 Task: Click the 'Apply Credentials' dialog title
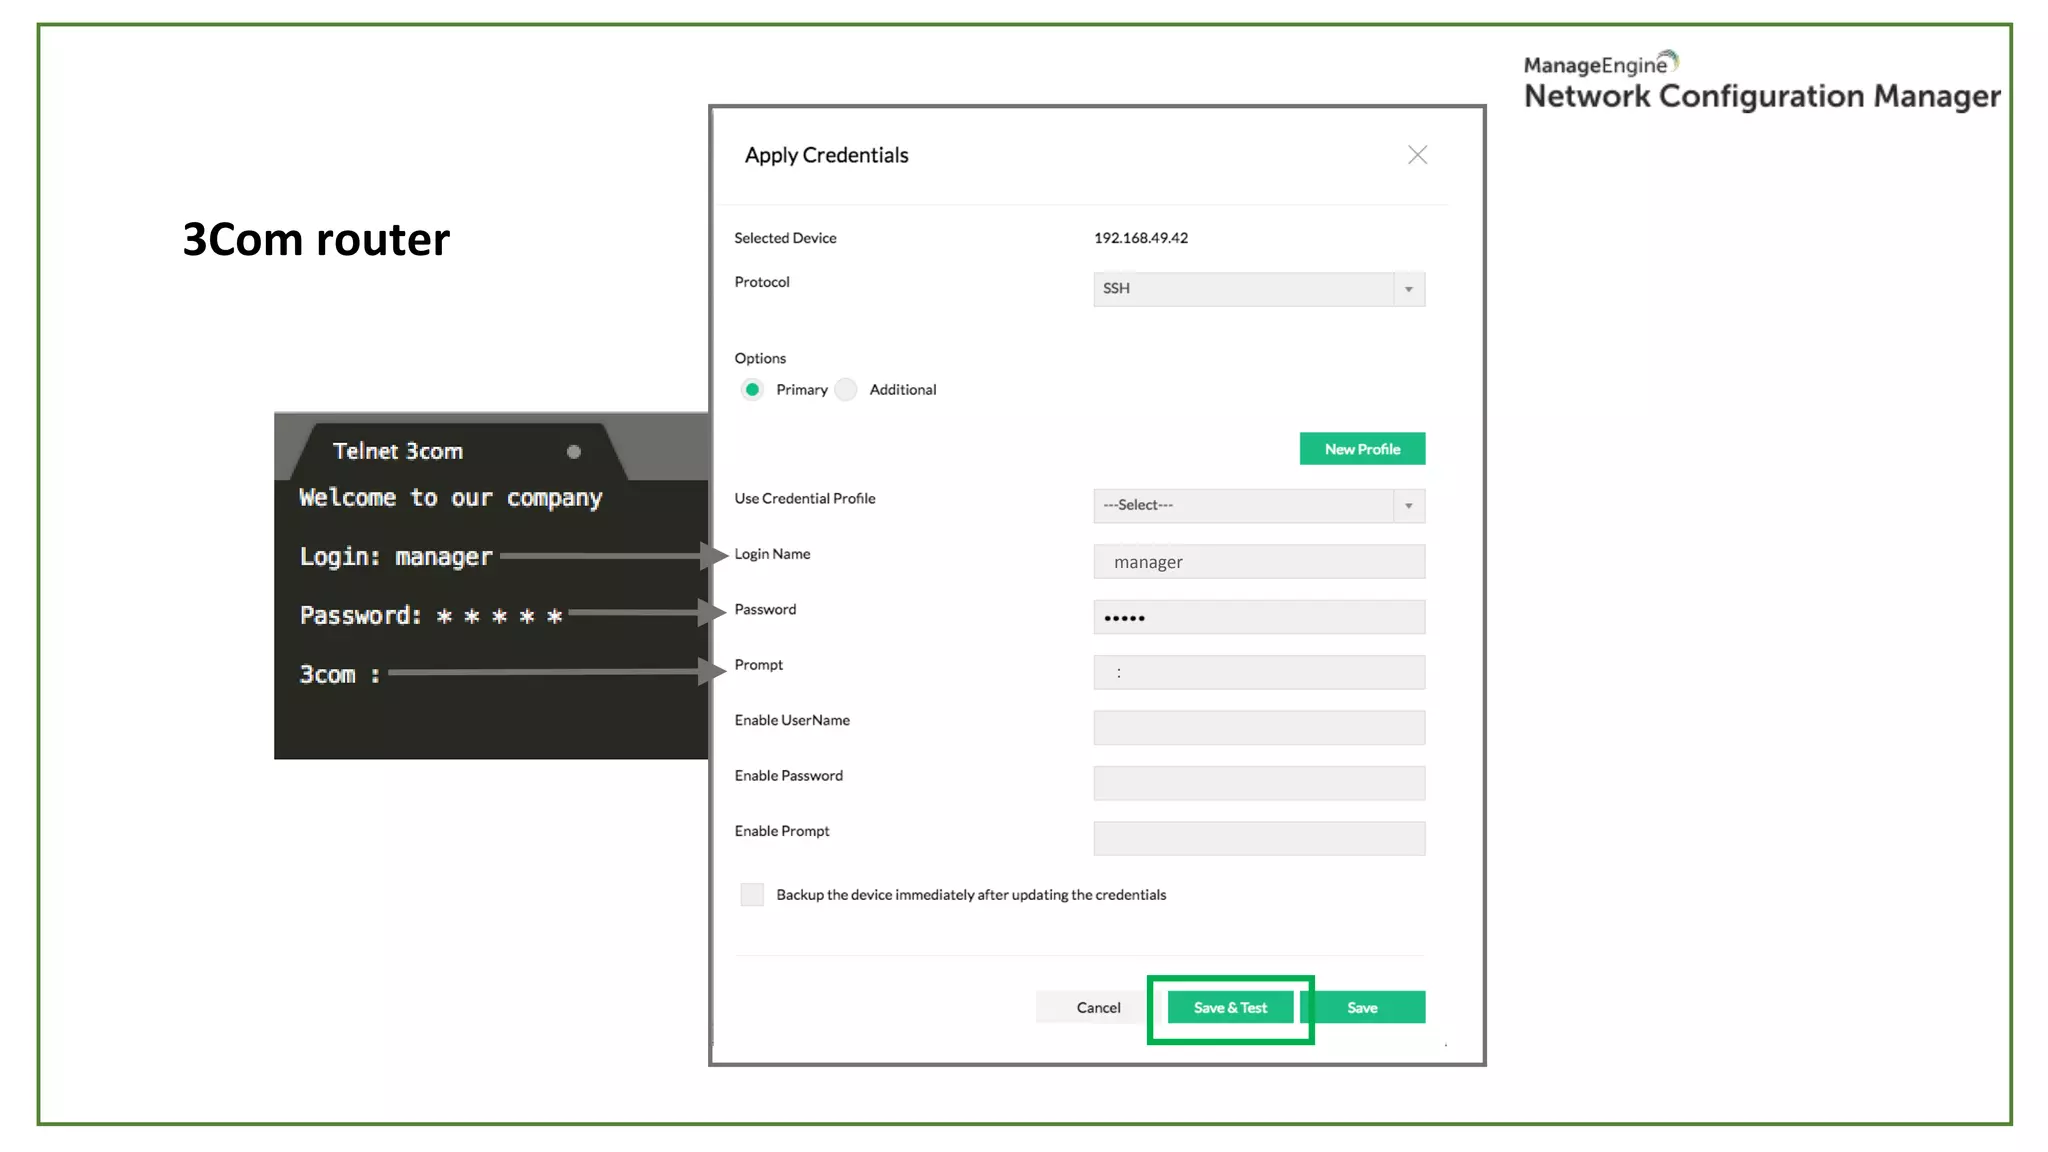[826, 155]
